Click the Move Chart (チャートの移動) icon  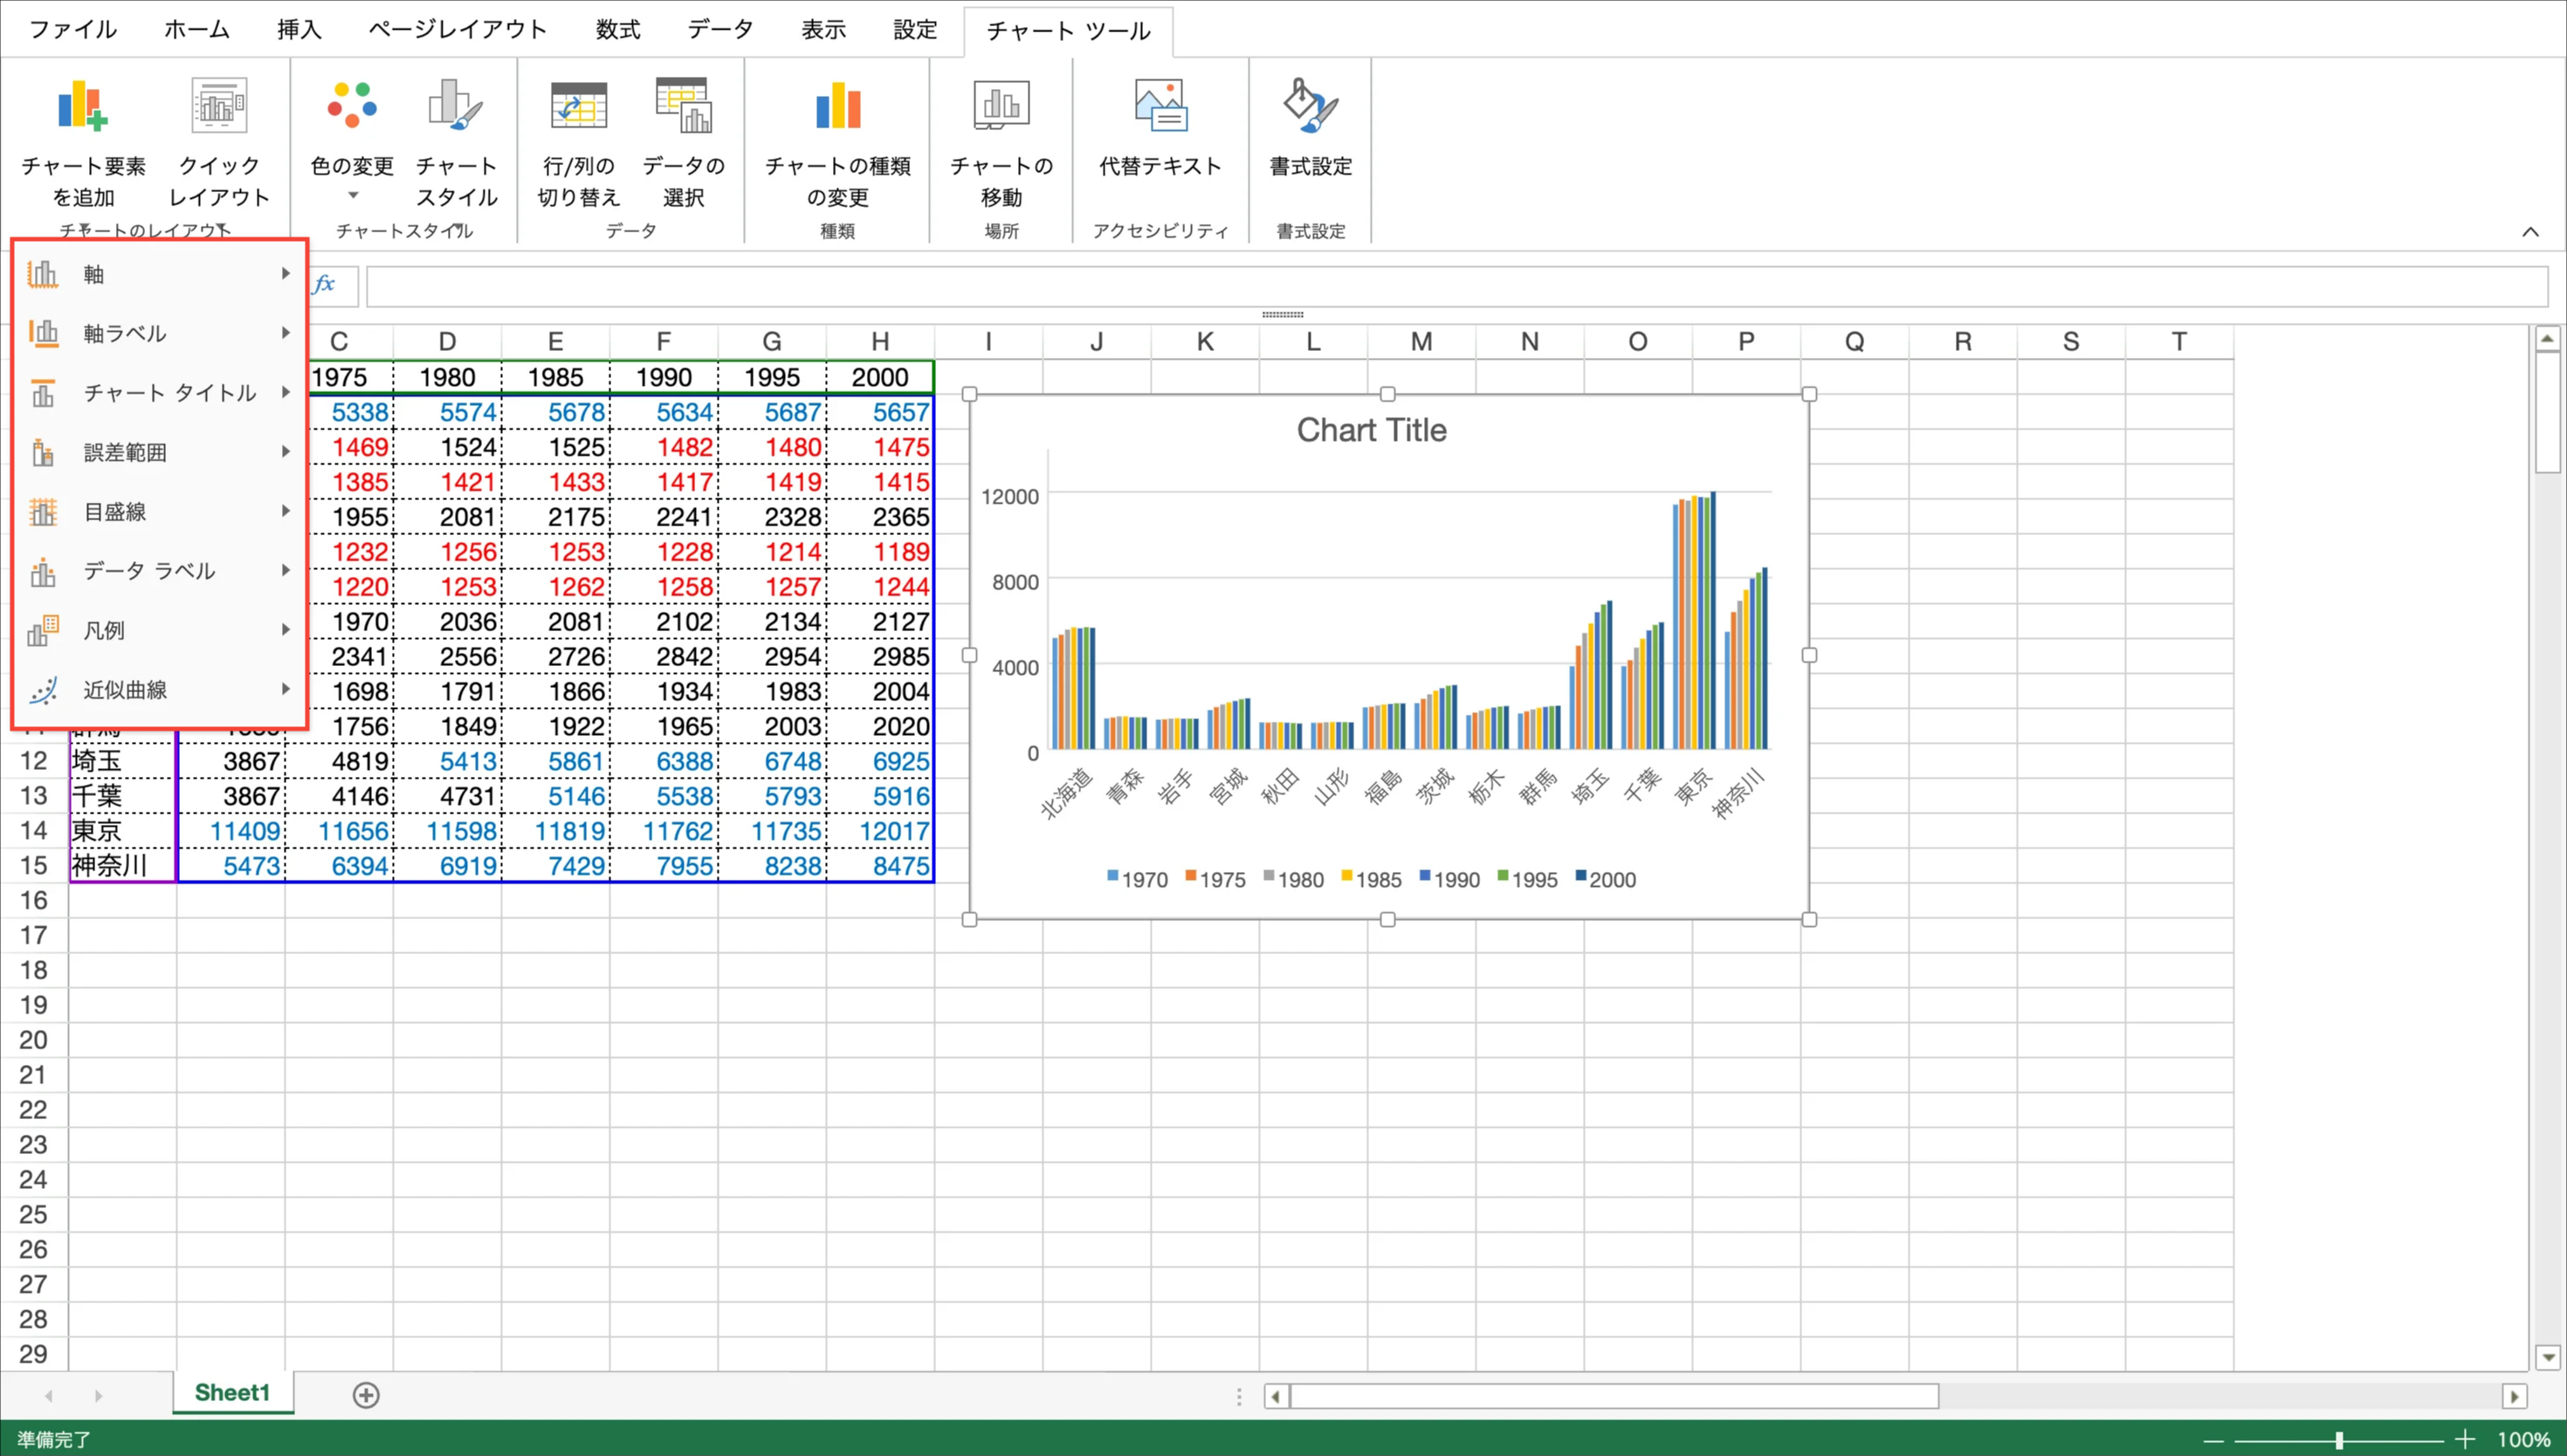[1001, 106]
